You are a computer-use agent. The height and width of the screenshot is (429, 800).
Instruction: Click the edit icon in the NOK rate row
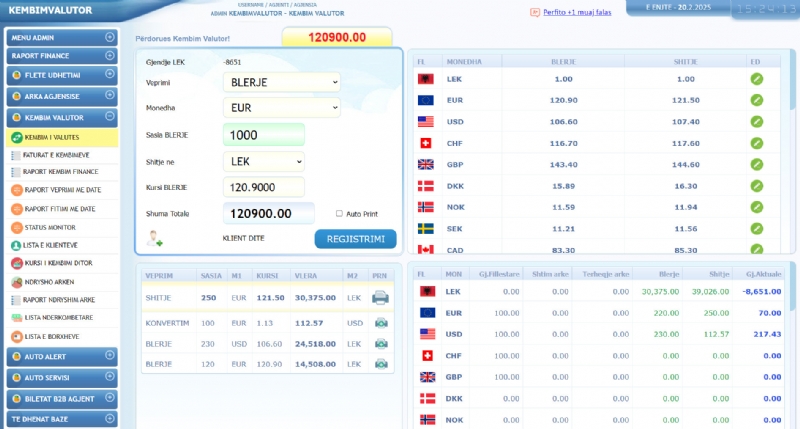[757, 207]
